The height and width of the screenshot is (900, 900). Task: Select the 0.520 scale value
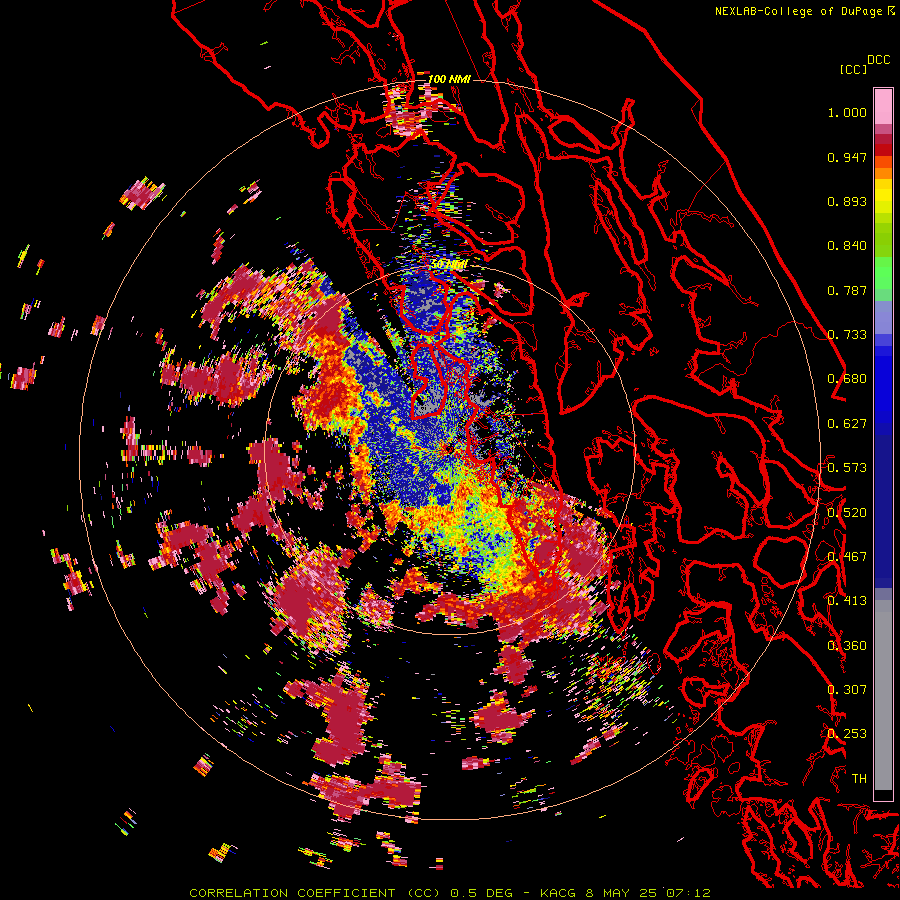click(x=847, y=513)
